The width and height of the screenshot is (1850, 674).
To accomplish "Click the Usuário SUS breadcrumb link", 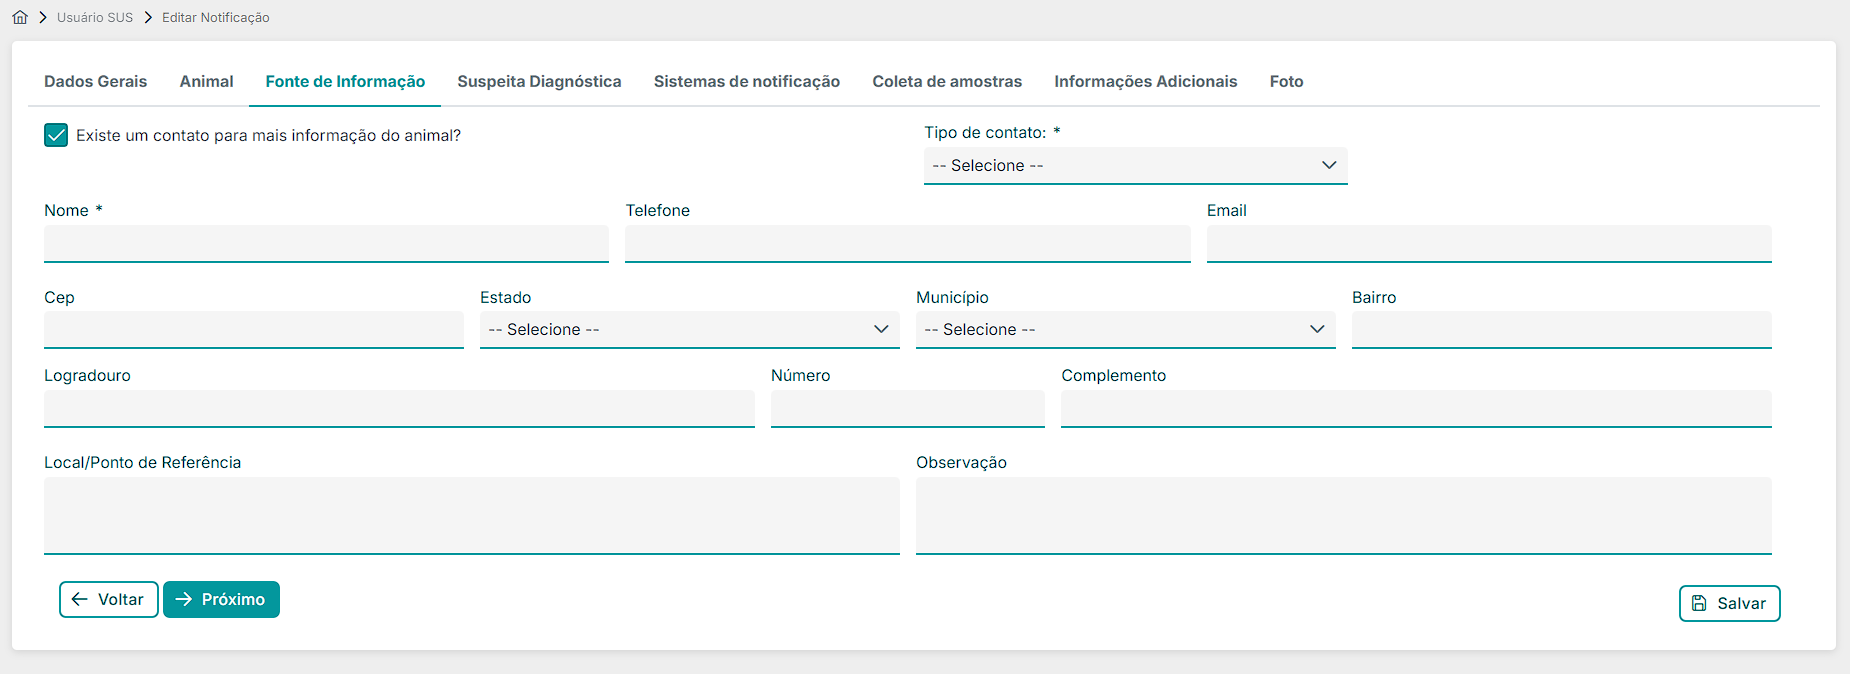I will point(94,17).
